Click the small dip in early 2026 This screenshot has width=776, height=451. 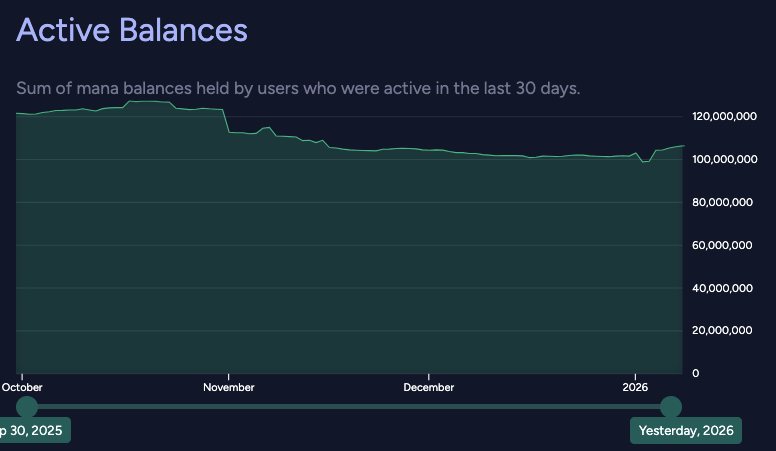(646, 161)
